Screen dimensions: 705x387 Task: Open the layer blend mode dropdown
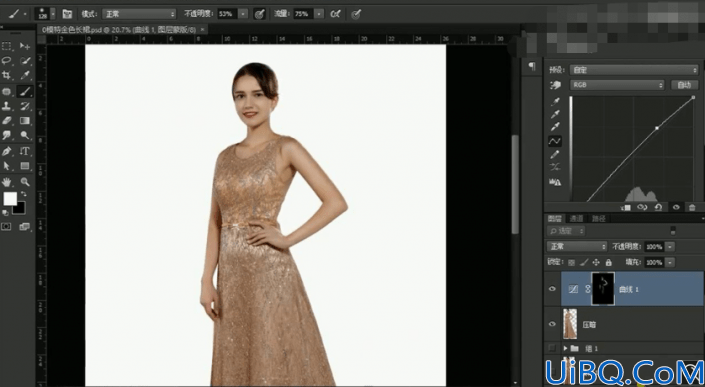pos(577,247)
